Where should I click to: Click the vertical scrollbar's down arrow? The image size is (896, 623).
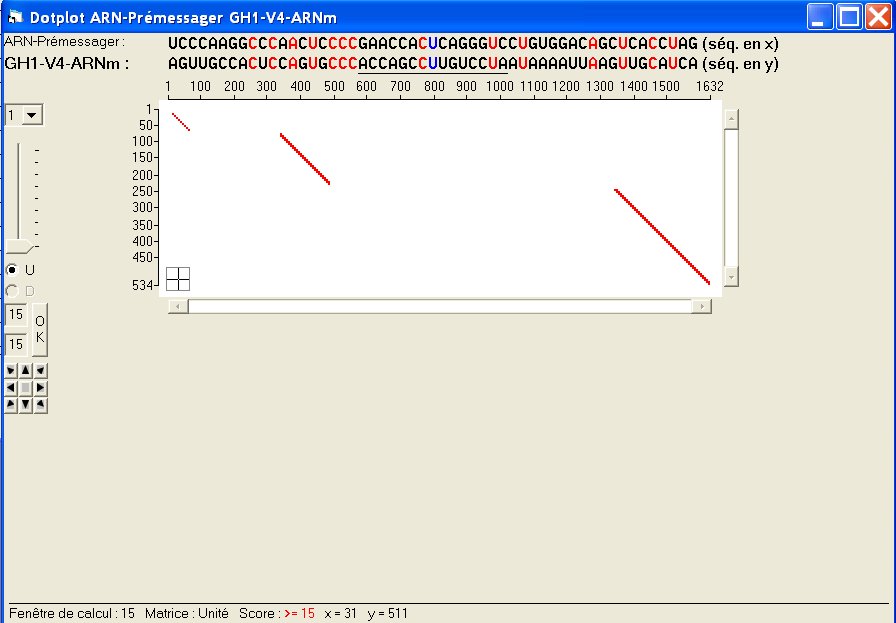(731, 277)
